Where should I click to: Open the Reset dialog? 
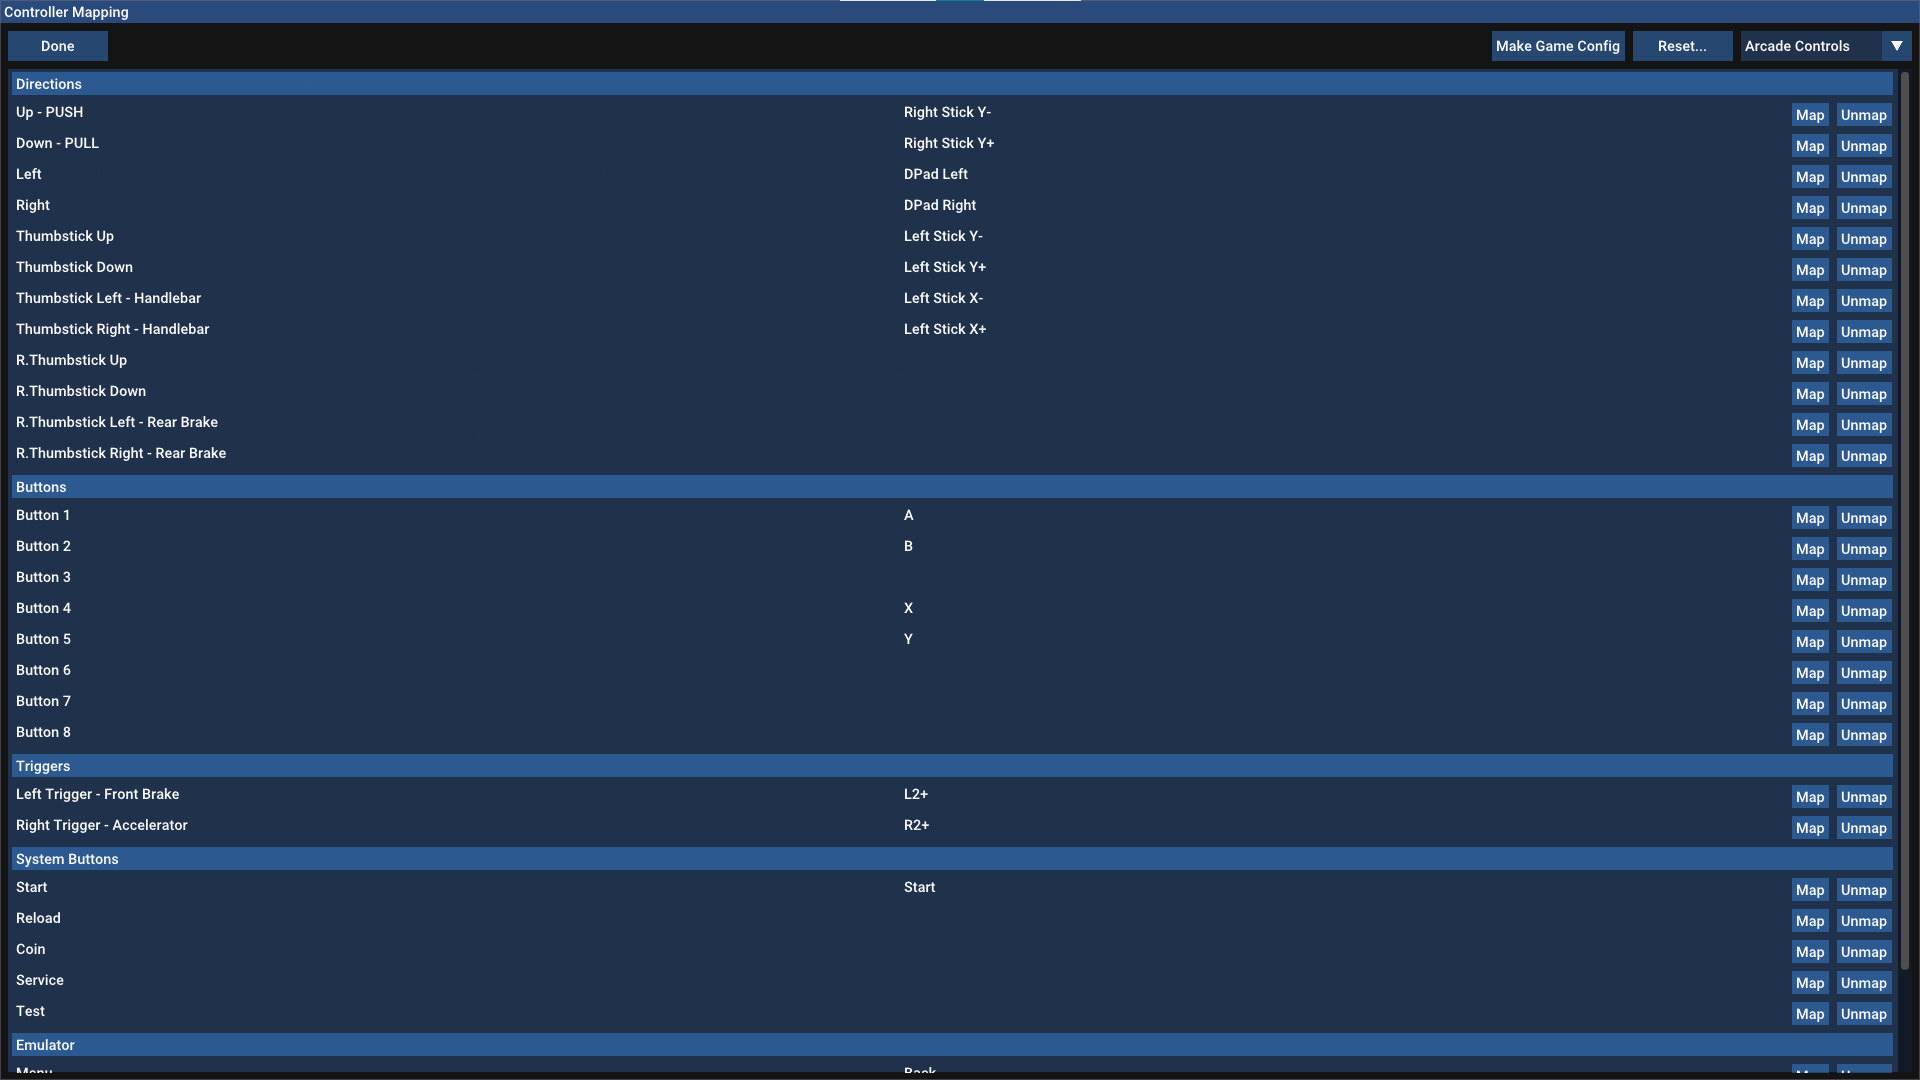coord(1682,46)
